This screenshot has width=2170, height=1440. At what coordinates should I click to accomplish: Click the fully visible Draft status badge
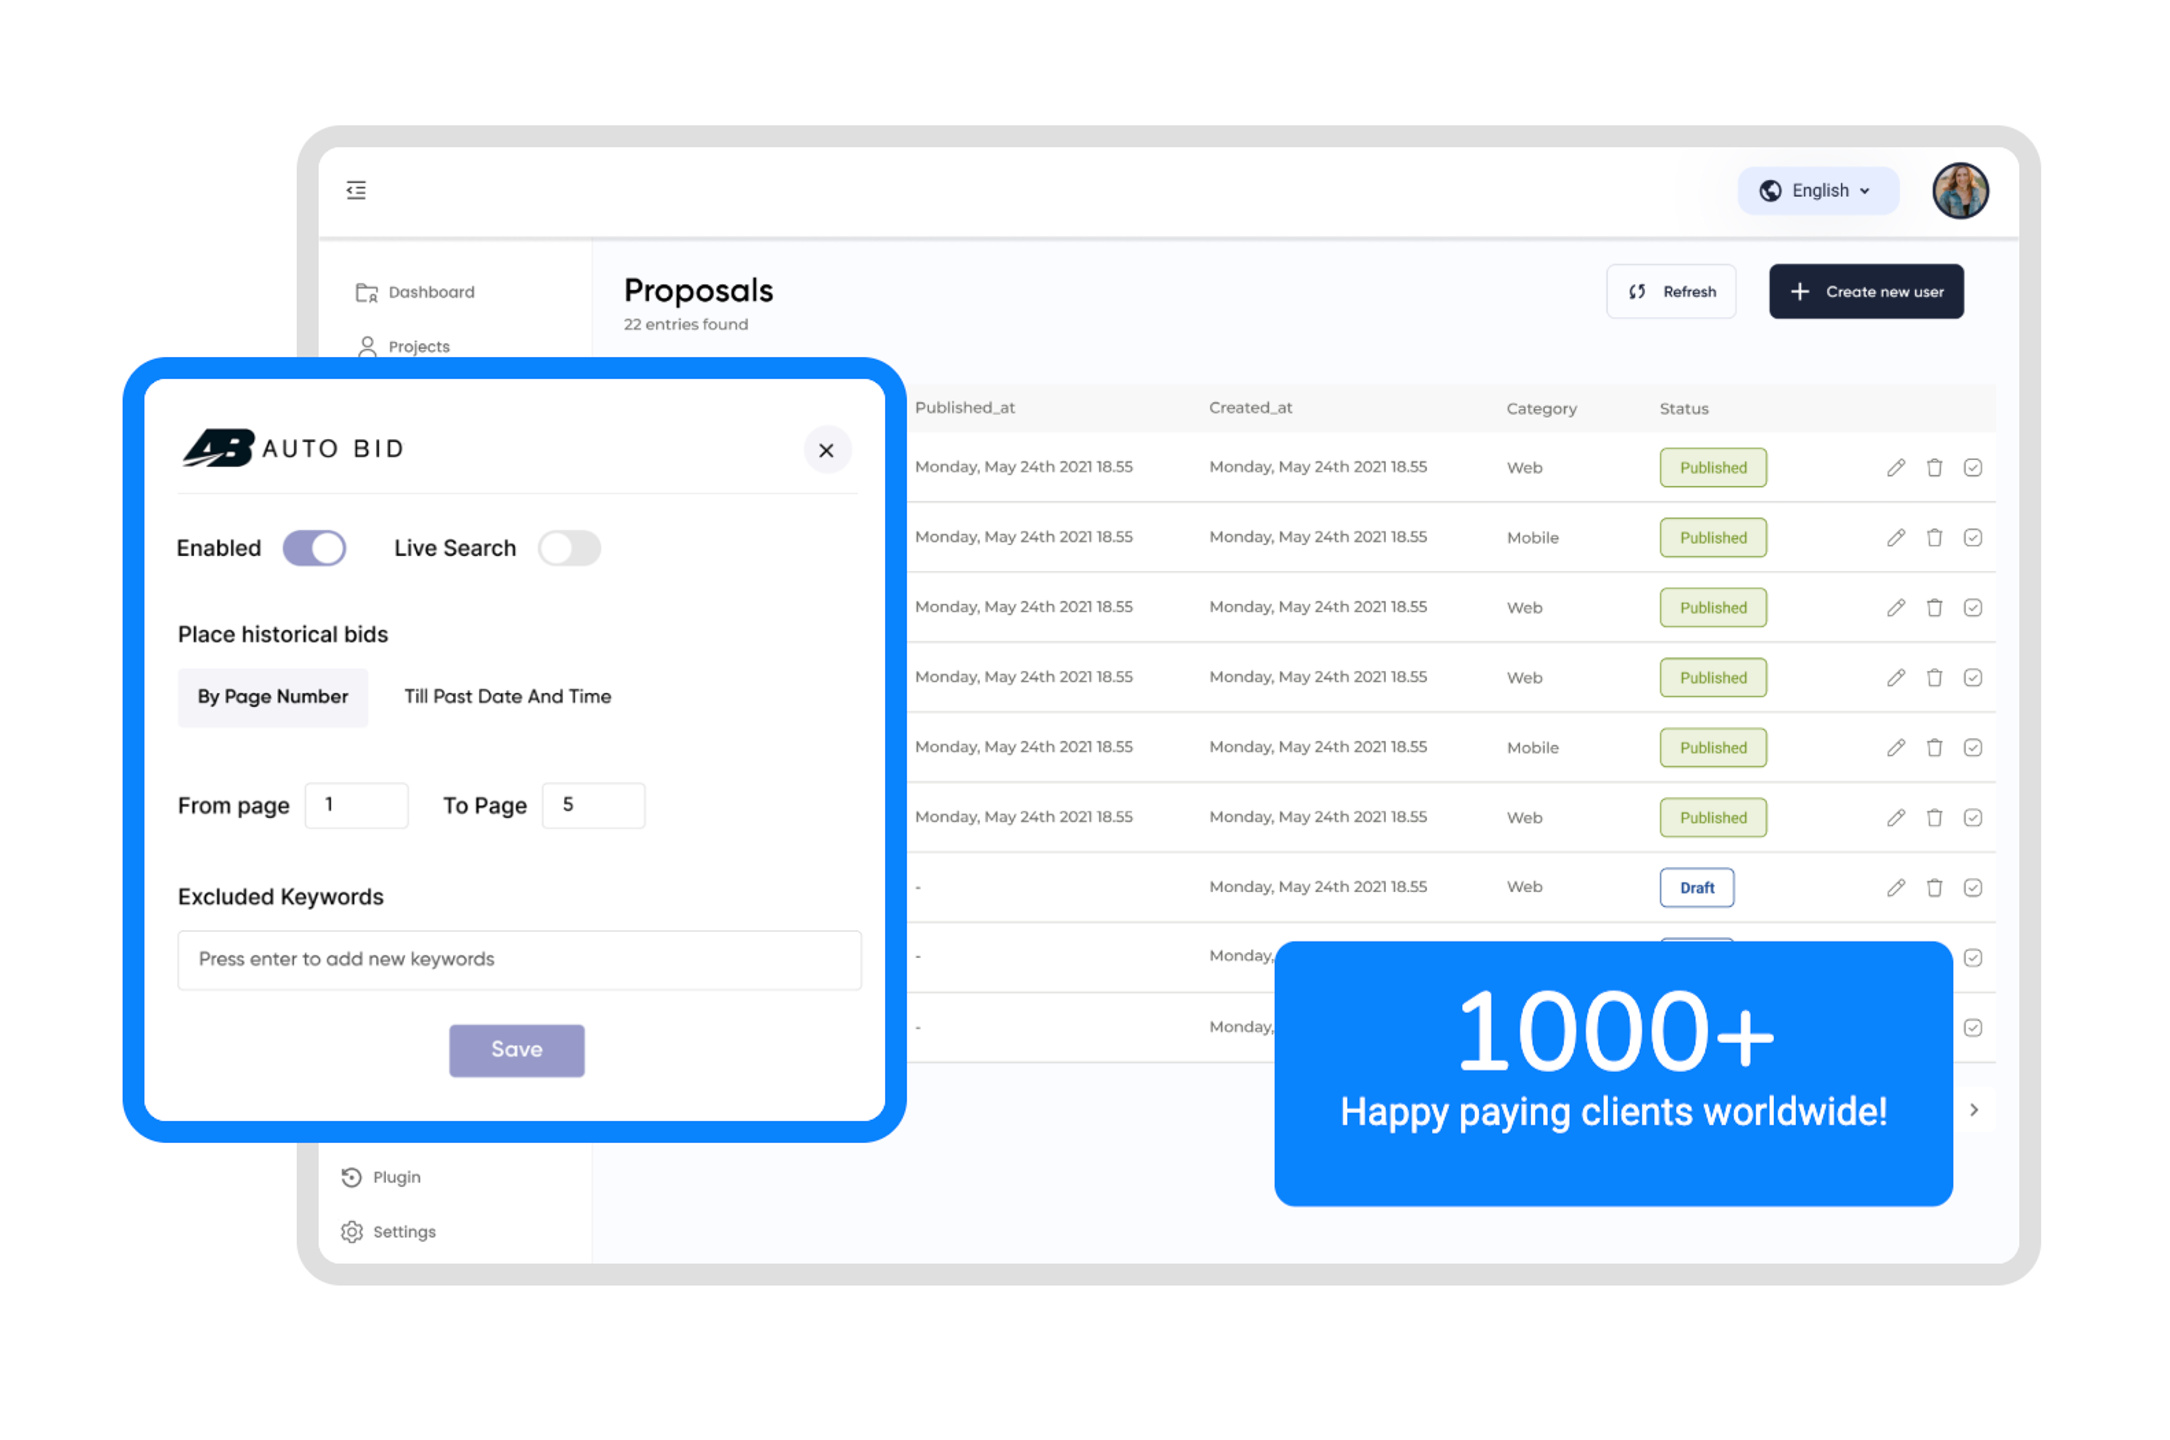pyautogui.click(x=1697, y=888)
